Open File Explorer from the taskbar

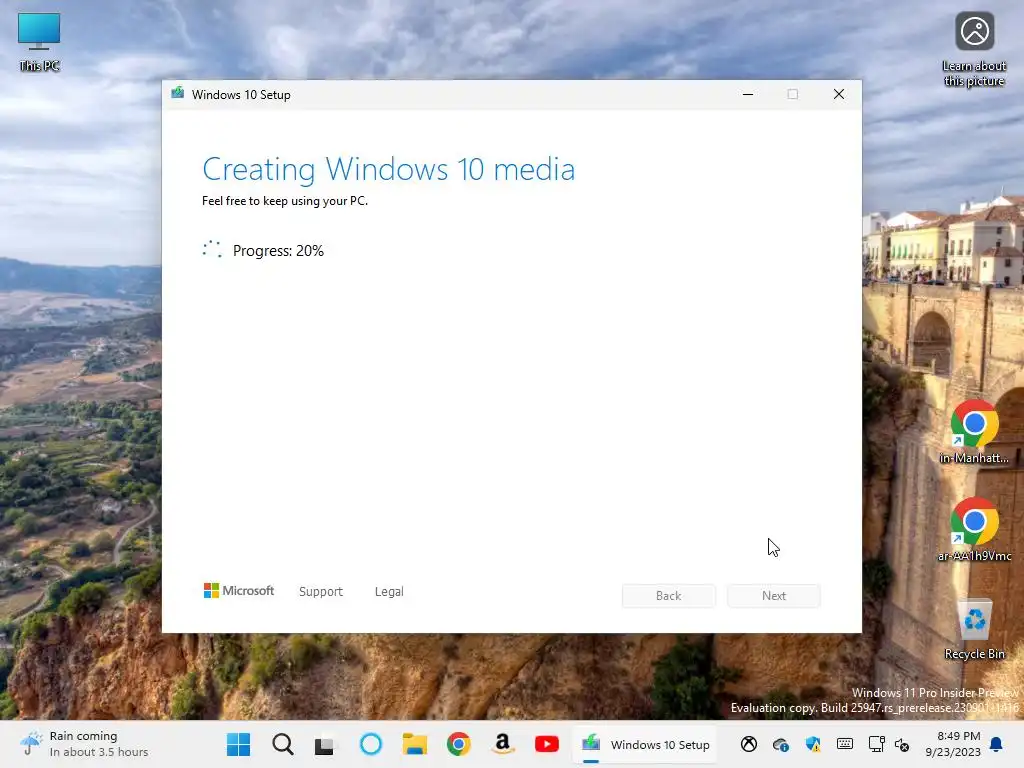point(415,744)
